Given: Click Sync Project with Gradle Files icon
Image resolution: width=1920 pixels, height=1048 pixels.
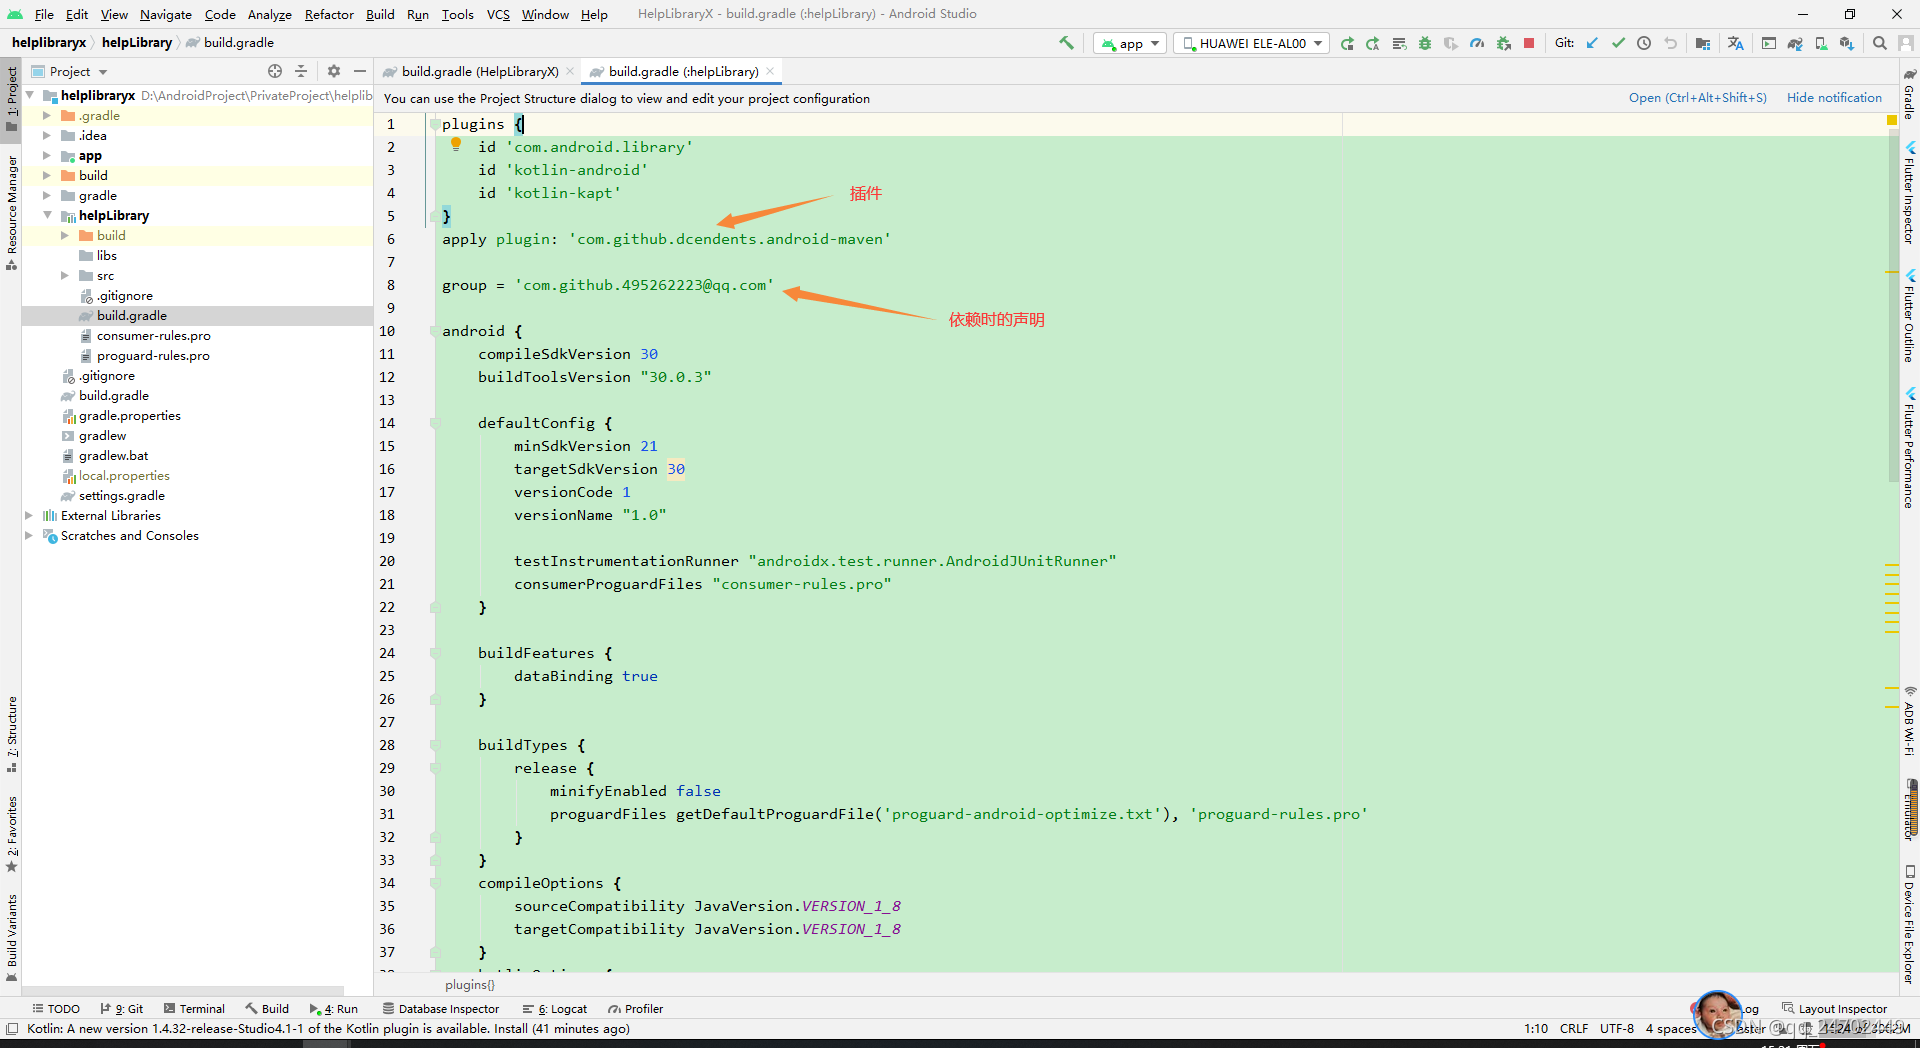Looking at the screenshot, I should click(x=1795, y=43).
